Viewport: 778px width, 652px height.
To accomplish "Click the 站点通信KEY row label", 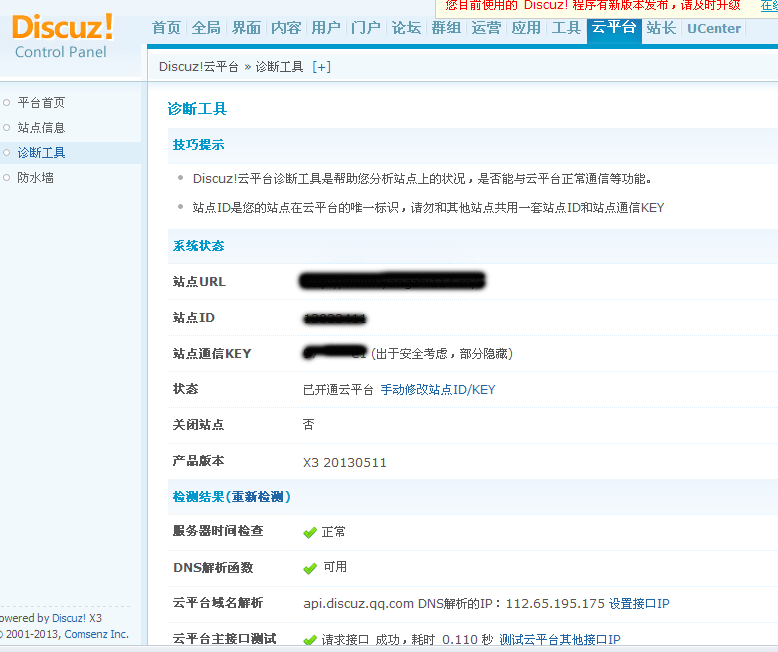I will tap(212, 354).
